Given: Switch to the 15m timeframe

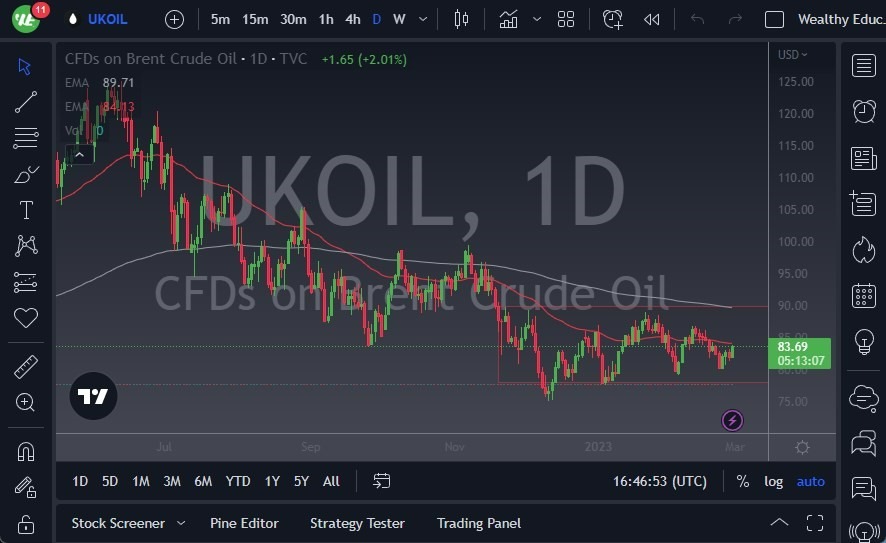Looking at the screenshot, I should click(255, 19).
